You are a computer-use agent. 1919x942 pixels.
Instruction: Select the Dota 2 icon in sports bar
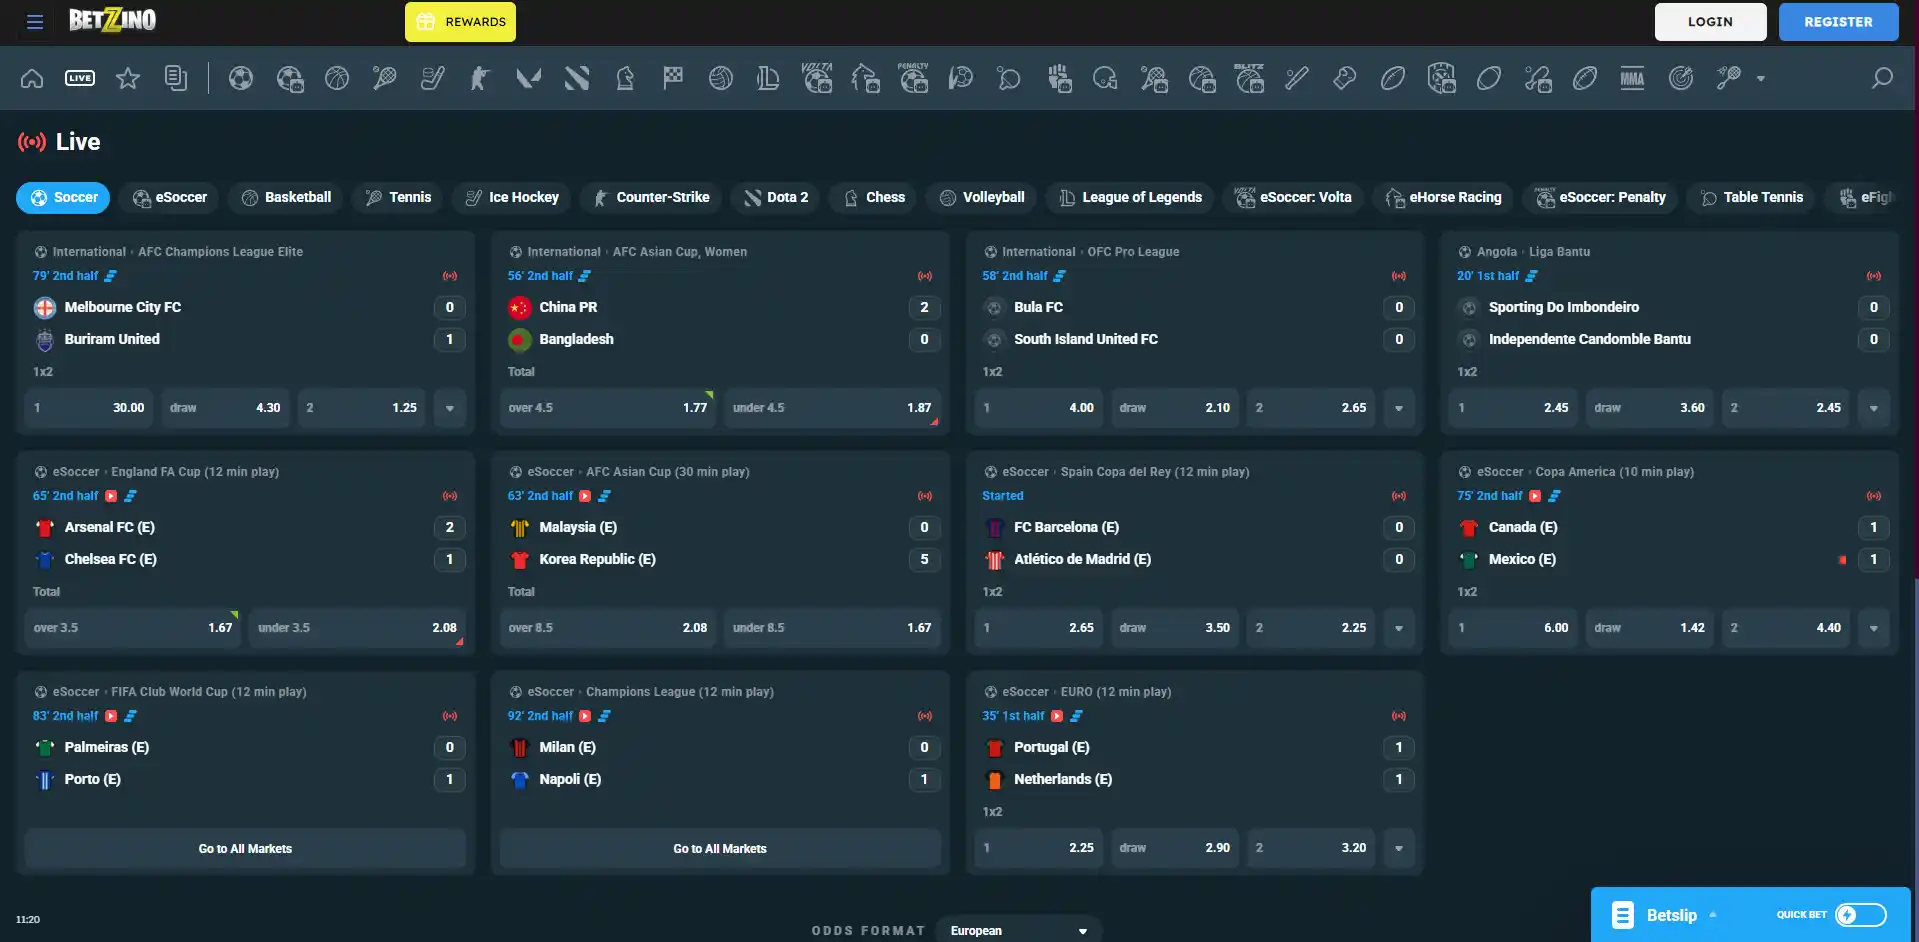(x=577, y=78)
